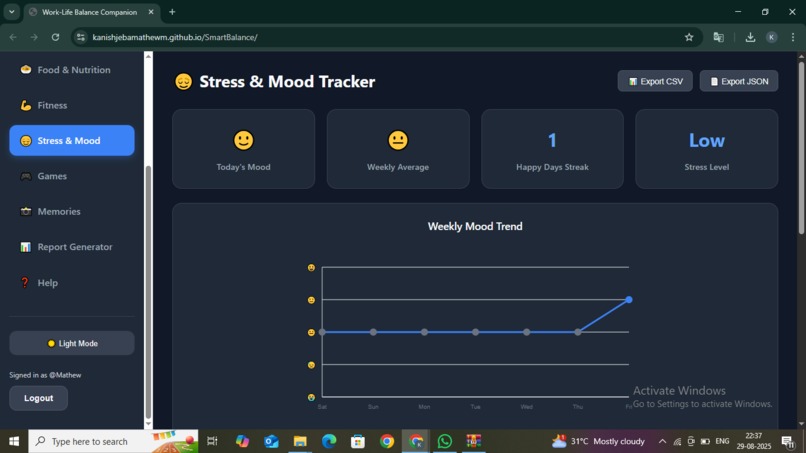
Task: Open WhatsApp from taskbar
Action: click(x=445, y=441)
